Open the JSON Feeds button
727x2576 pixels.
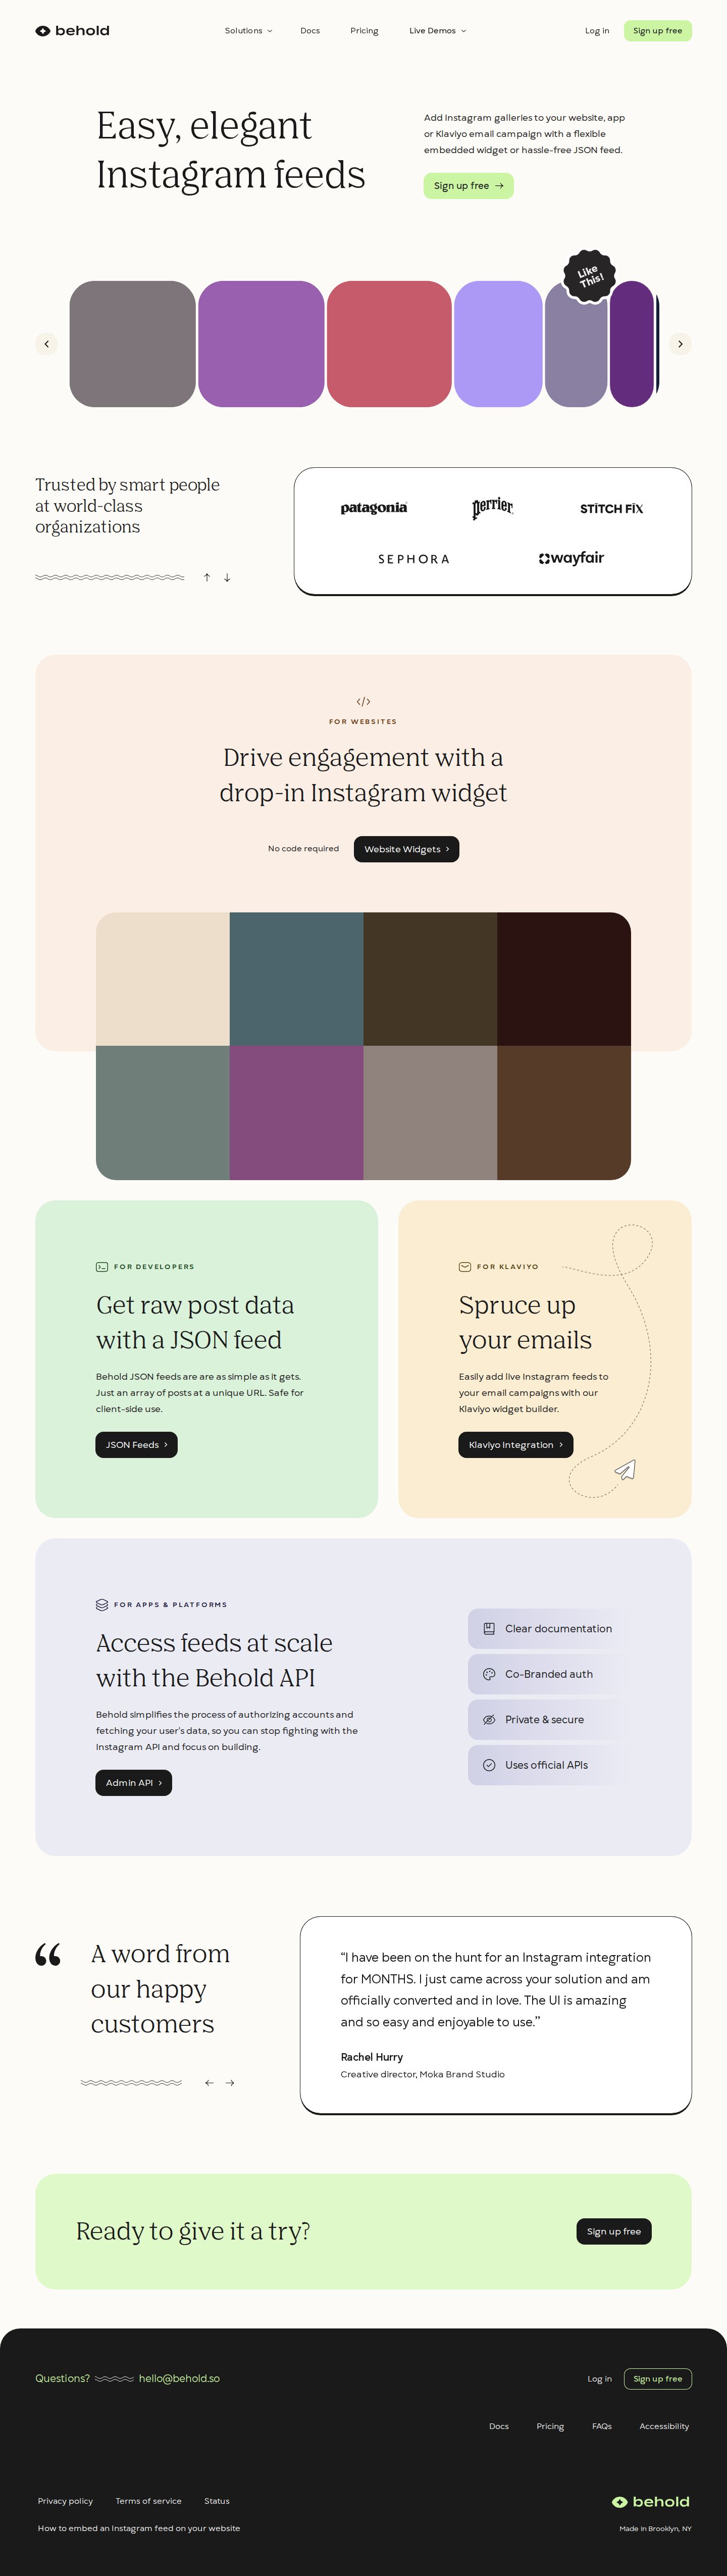[x=136, y=1444]
